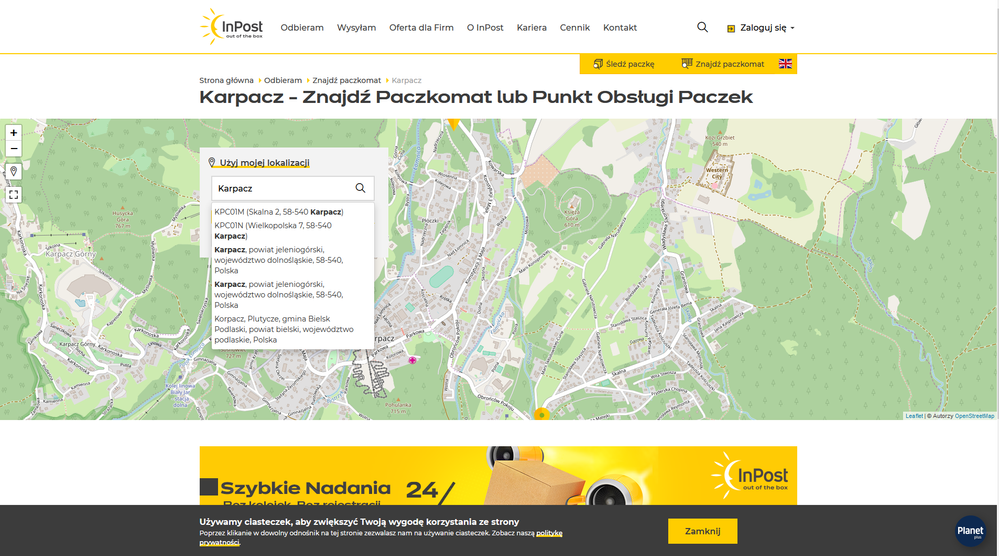Switch language with the UK flag
The image size is (999, 556).
786,64
